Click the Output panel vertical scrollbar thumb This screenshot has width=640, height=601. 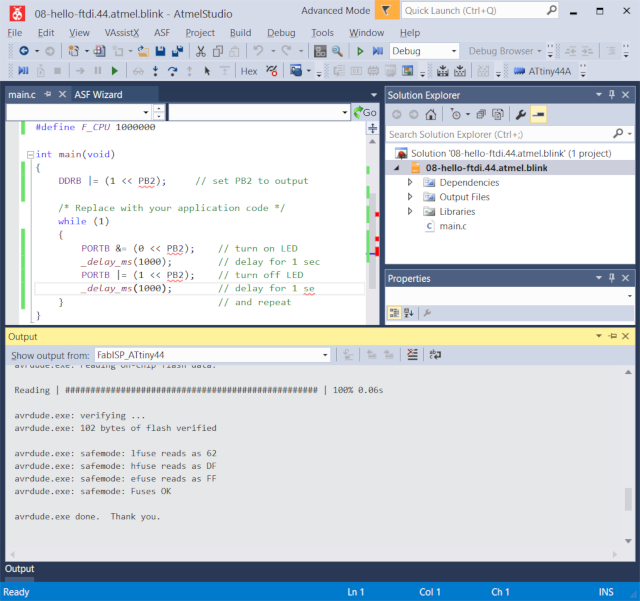click(628, 499)
